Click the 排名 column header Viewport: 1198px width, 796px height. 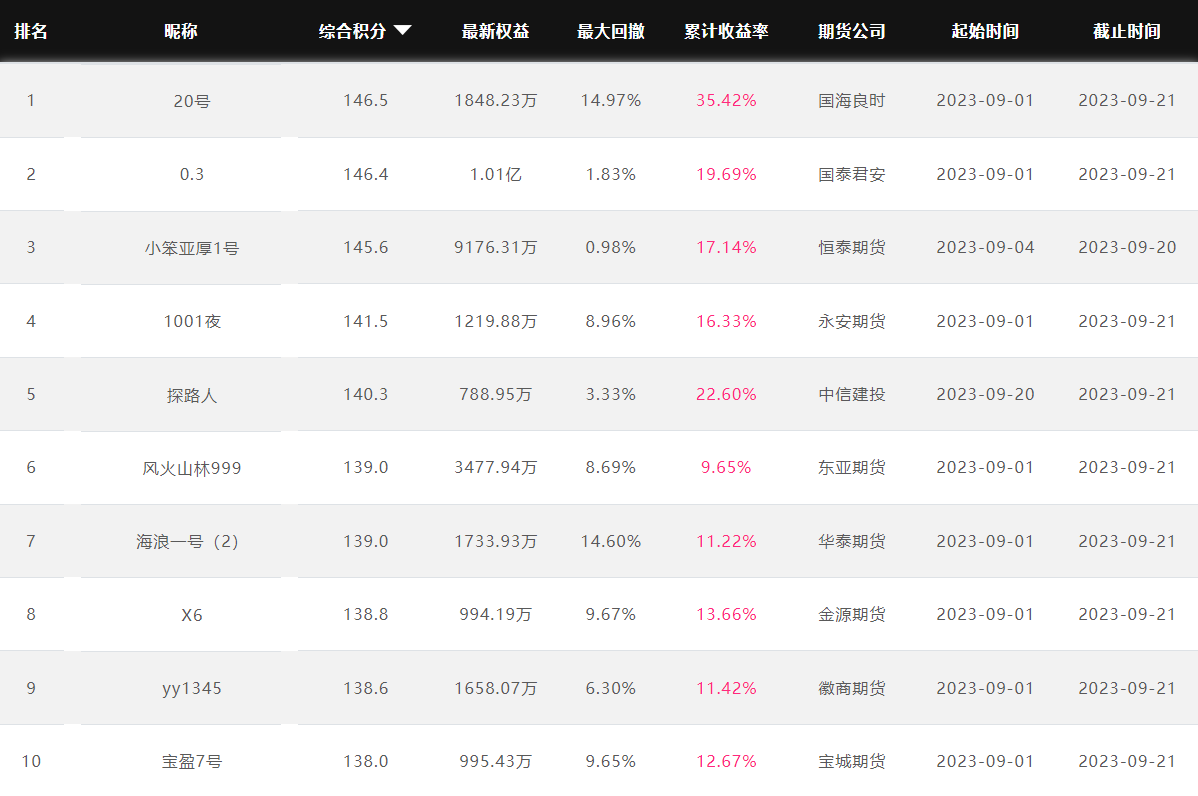click(31, 31)
